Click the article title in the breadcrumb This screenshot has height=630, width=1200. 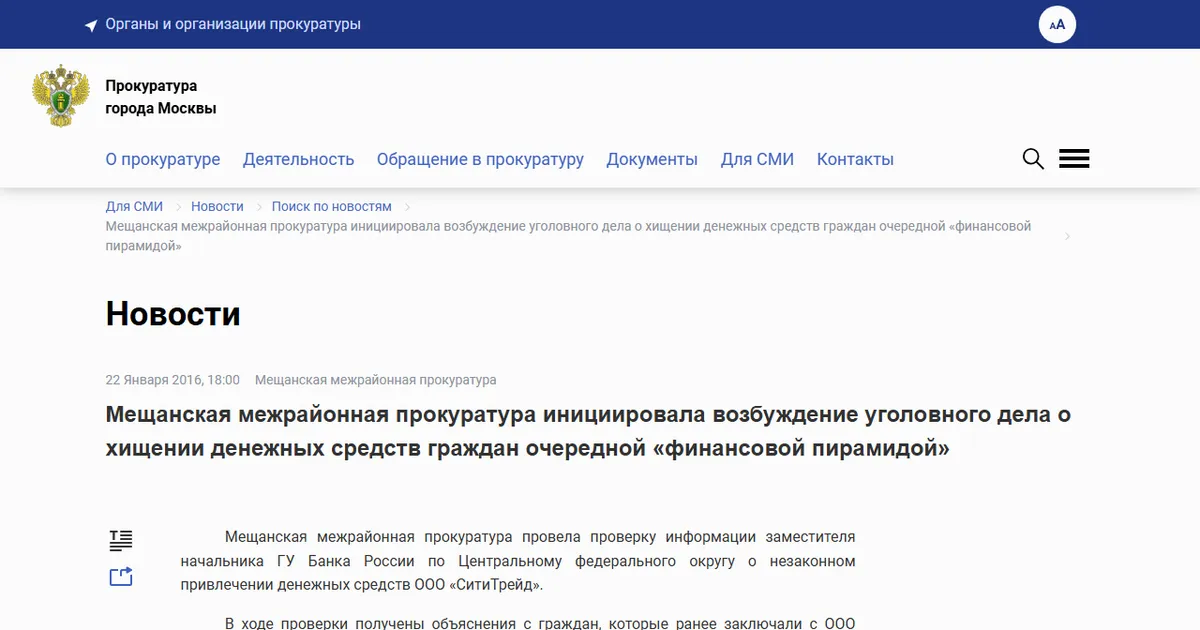pos(568,236)
